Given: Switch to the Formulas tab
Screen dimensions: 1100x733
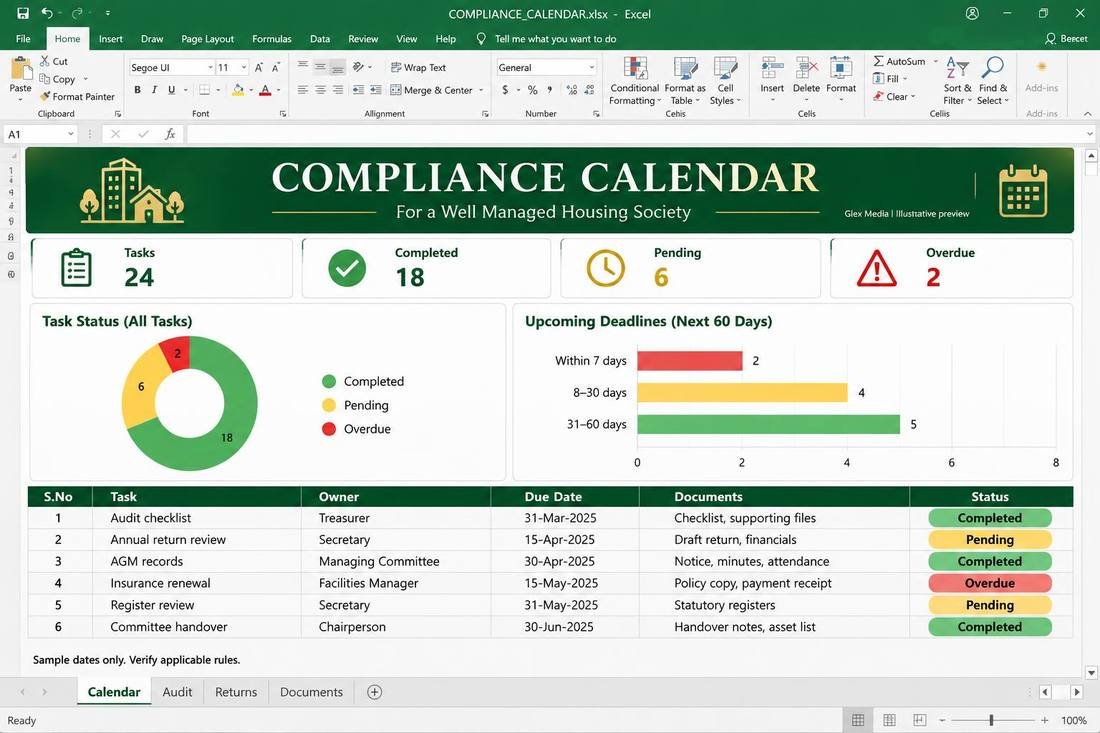Looking at the screenshot, I should pyautogui.click(x=271, y=39).
